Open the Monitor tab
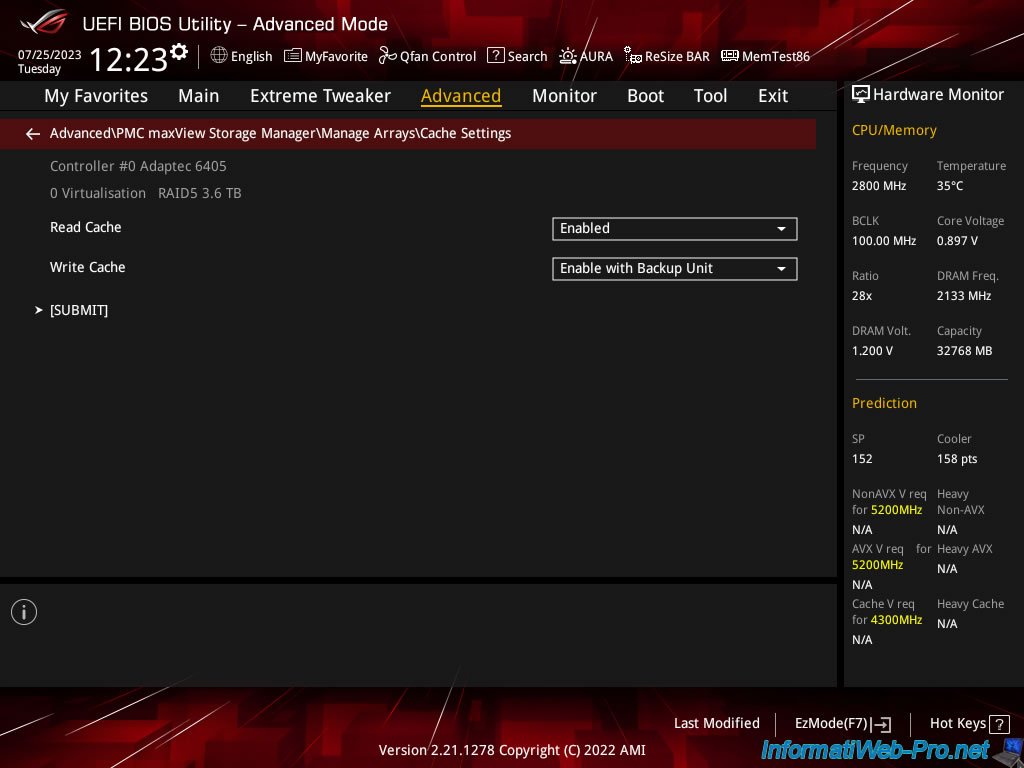This screenshot has width=1024, height=768. 564,96
